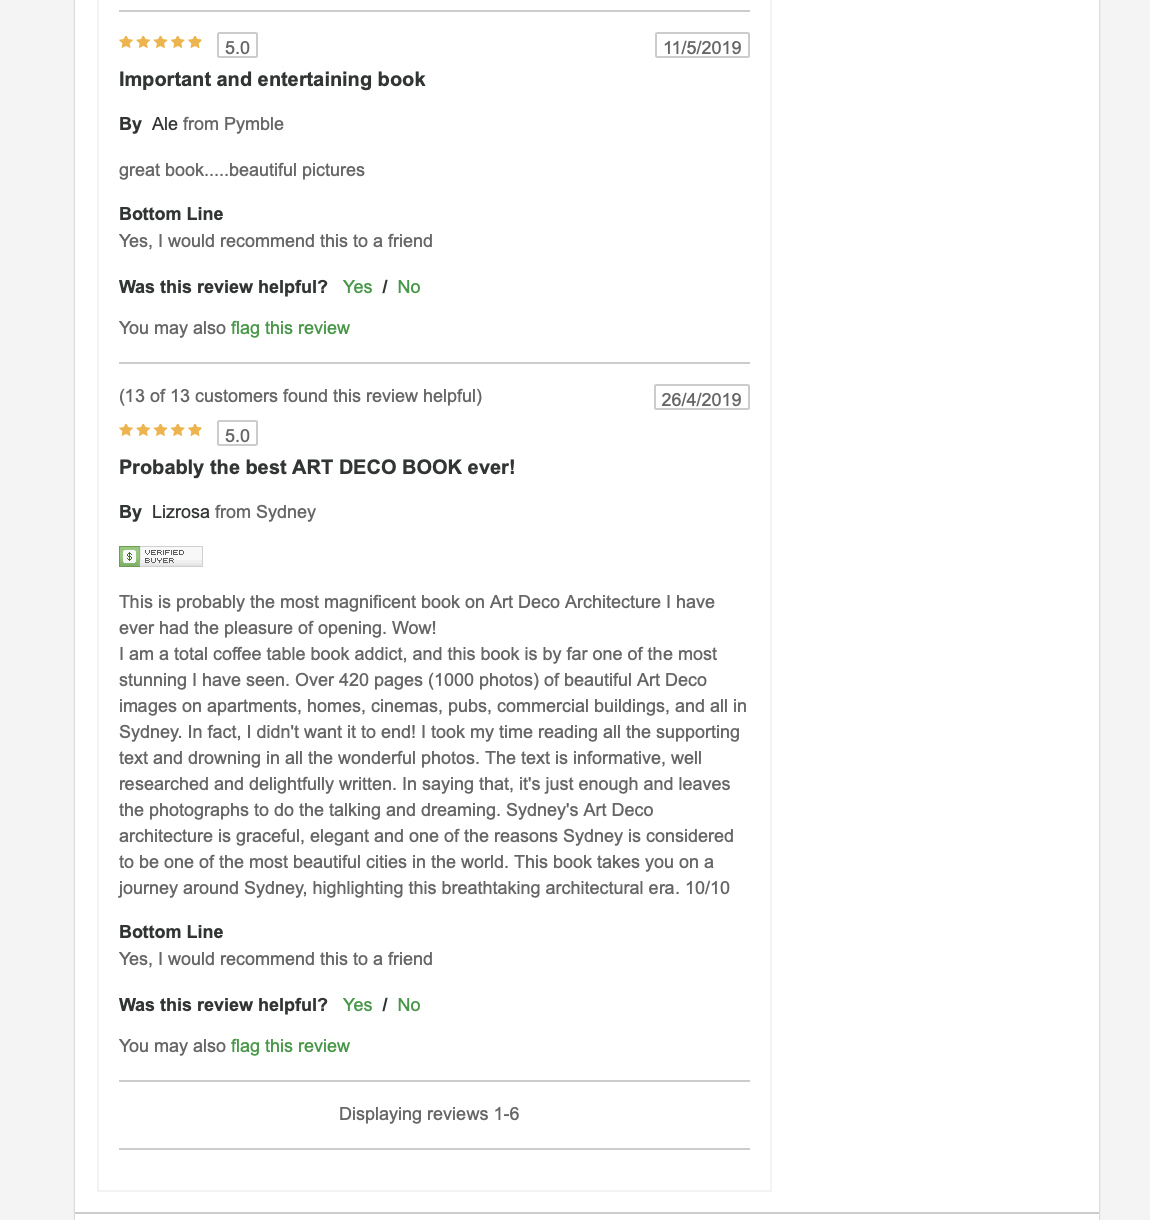Viewport: 1150px width, 1220px height.
Task: Click the "Displaying reviews 1-6" label
Action: point(429,1114)
